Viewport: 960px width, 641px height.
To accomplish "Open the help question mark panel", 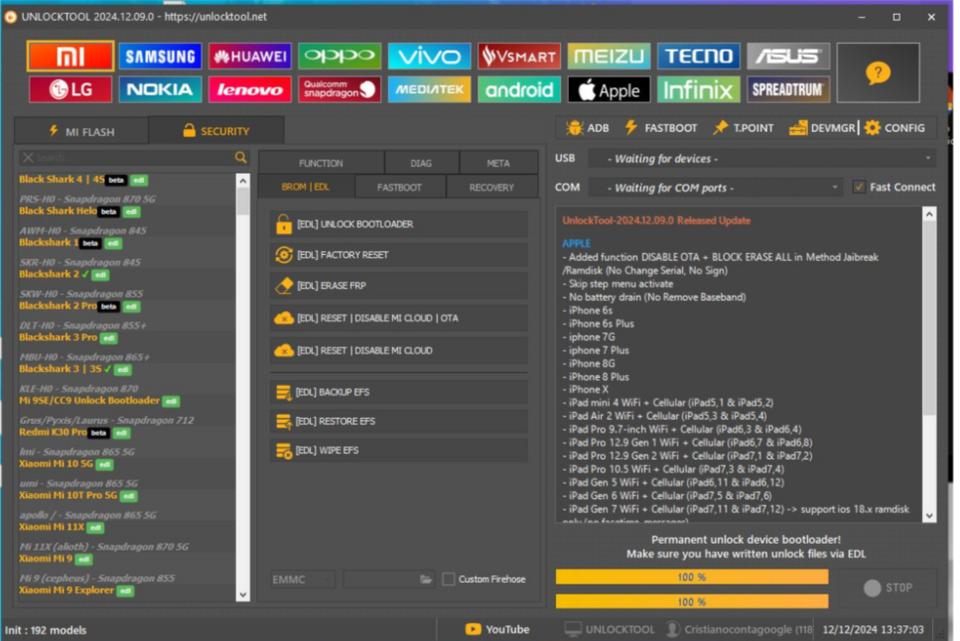I will pos(878,73).
